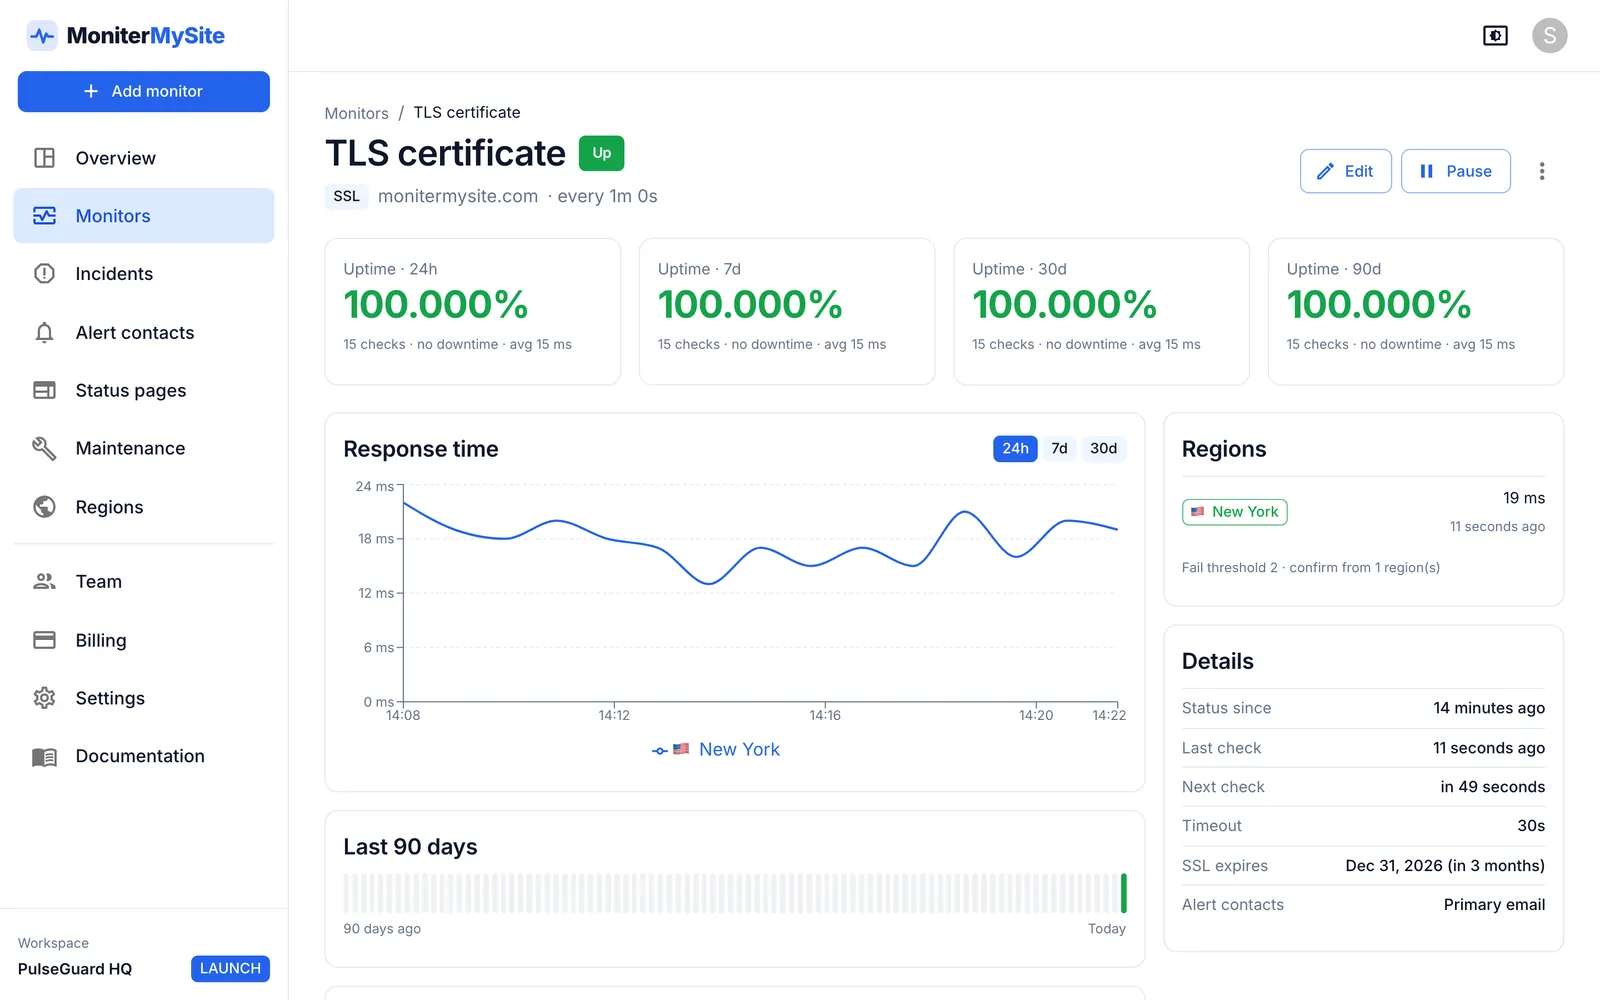Screen dimensions: 1600x1000
Task: Select the Monitors sidebar icon
Action: 44,216
